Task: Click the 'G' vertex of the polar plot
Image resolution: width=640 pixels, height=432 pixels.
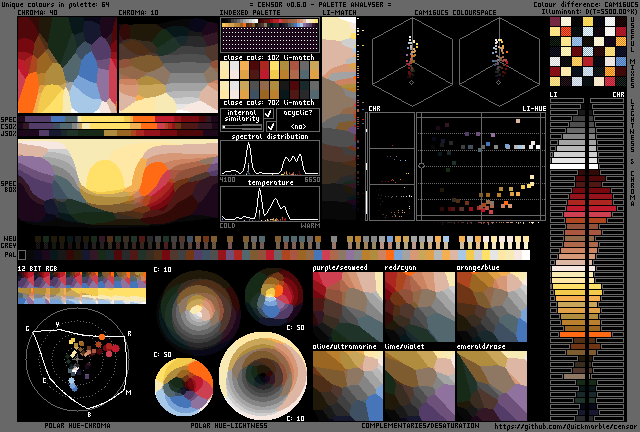Action: [27, 328]
